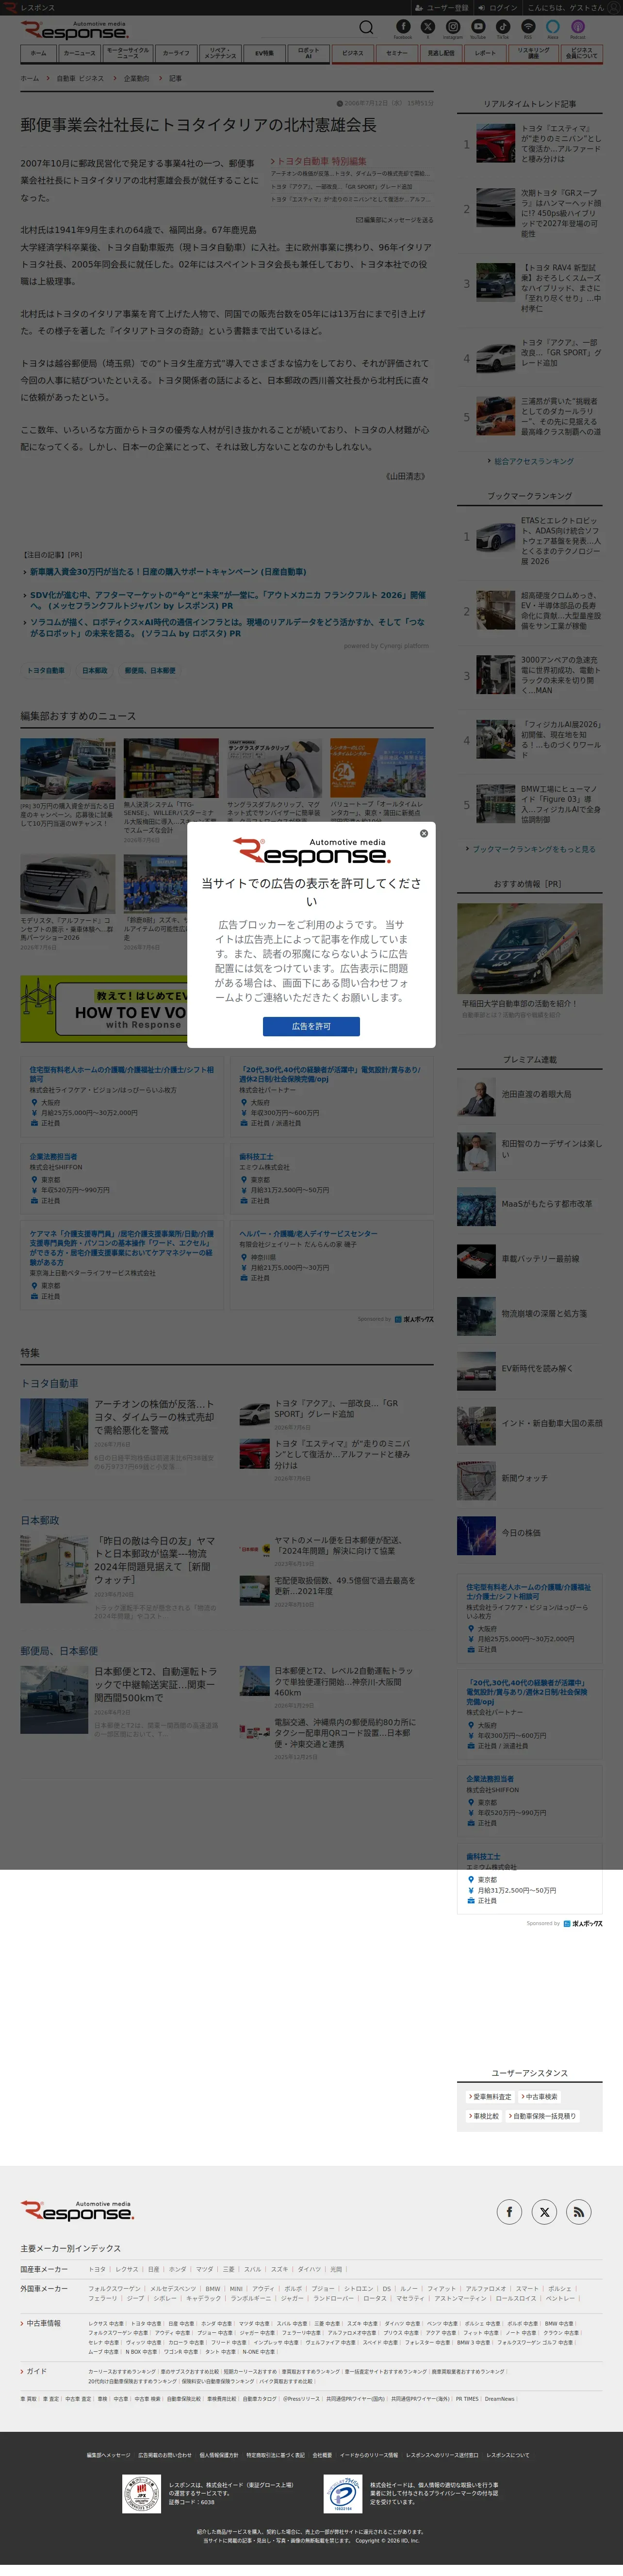623x2576 pixels.
Task: Open the 見逃し配信 navigation tab
Action: pyautogui.click(x=441, y=53)
